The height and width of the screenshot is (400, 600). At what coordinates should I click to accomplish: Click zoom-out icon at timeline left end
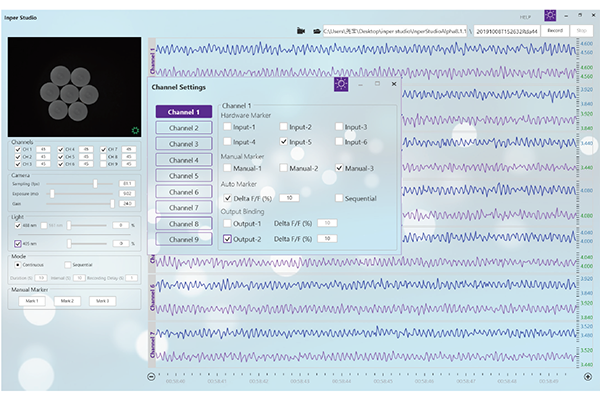point(151,377)
